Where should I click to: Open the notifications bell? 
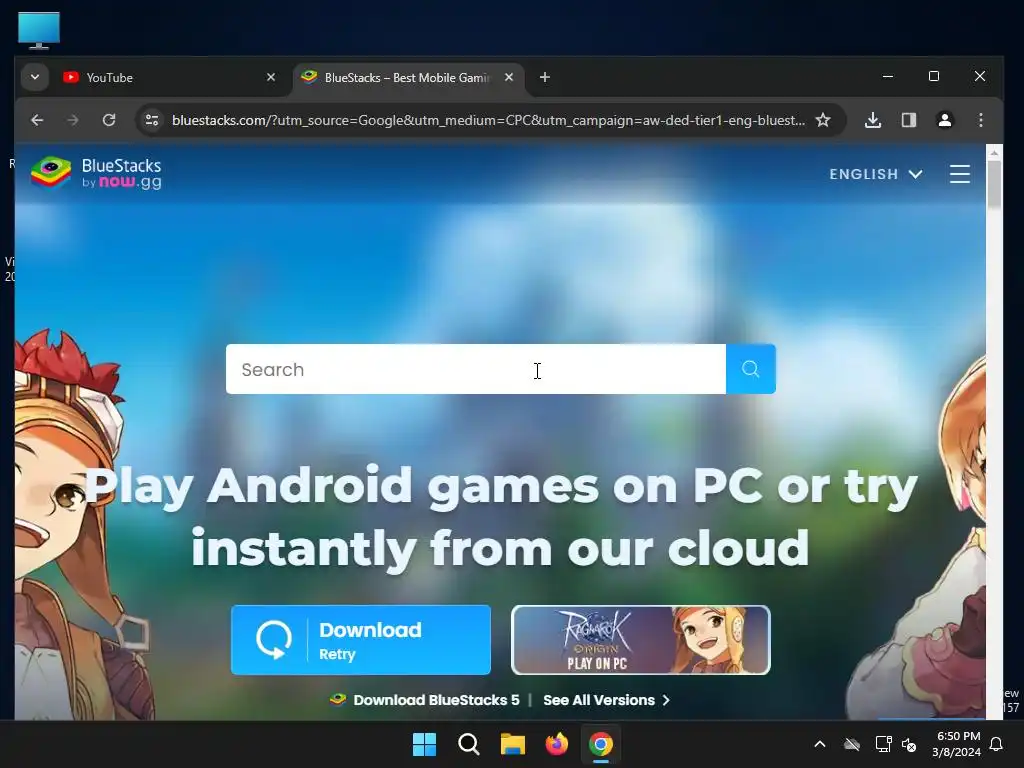[x=997, y=744]
